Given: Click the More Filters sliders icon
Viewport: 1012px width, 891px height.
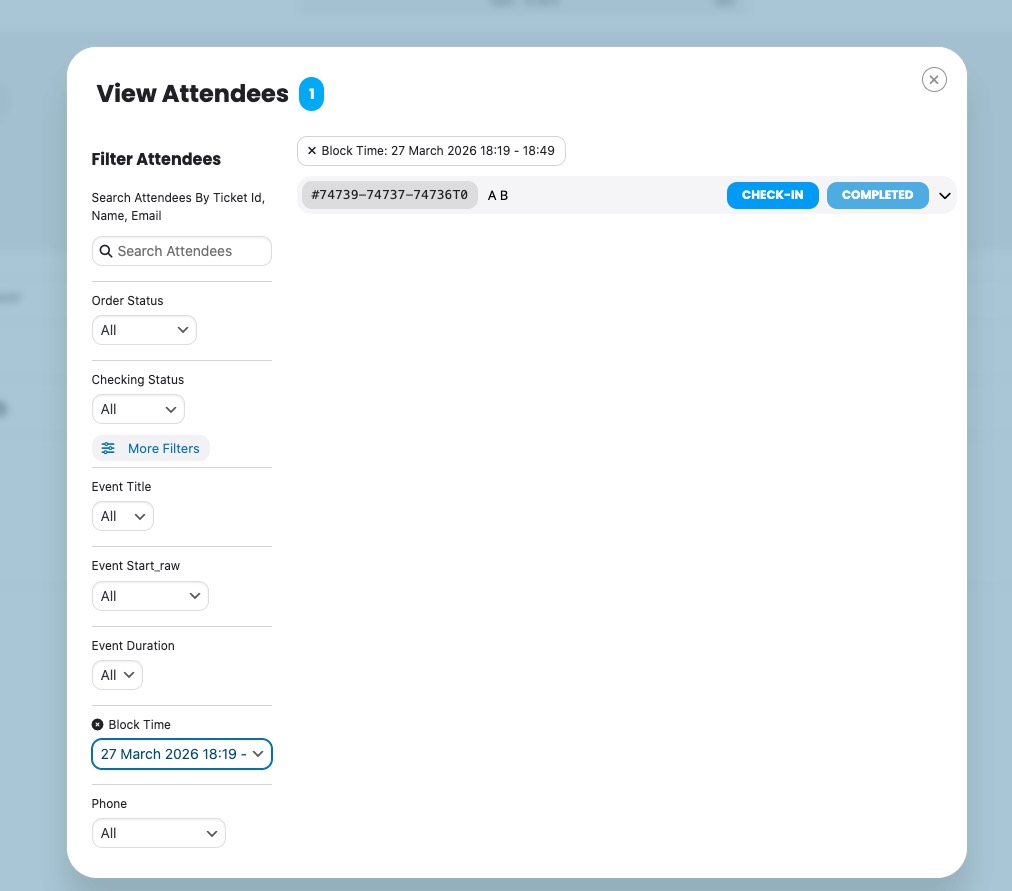Looking at the screenshot, I should tap(108, 448).
